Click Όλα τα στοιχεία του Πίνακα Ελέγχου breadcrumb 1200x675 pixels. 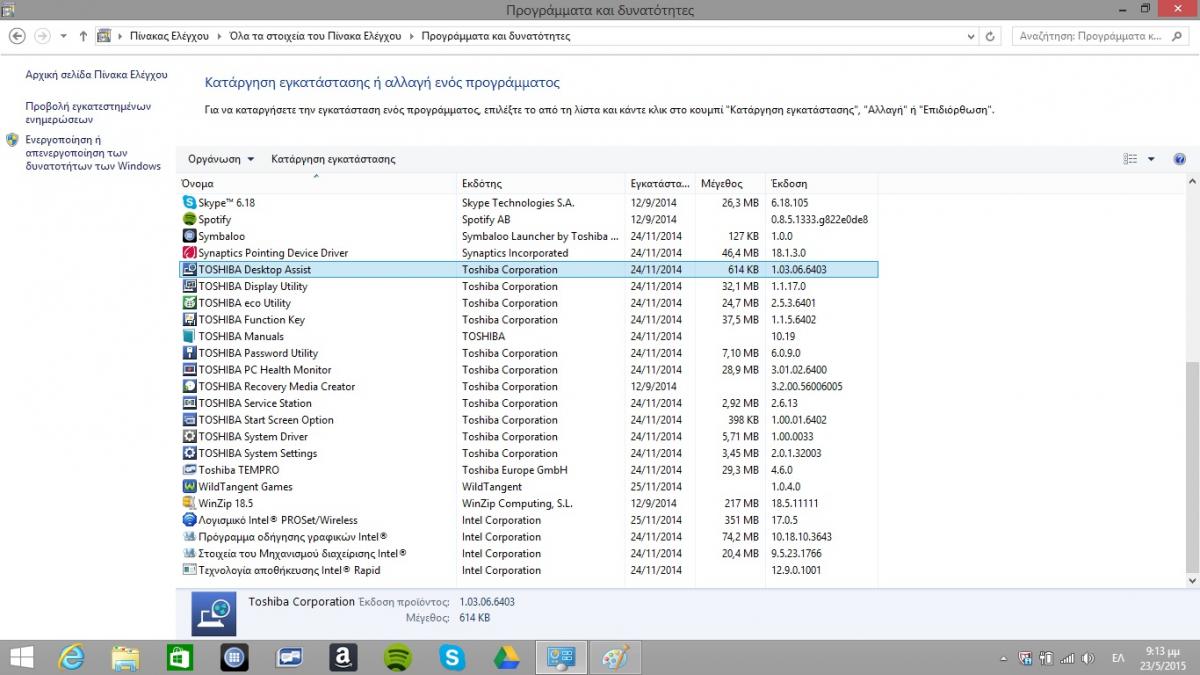[315, 36]
